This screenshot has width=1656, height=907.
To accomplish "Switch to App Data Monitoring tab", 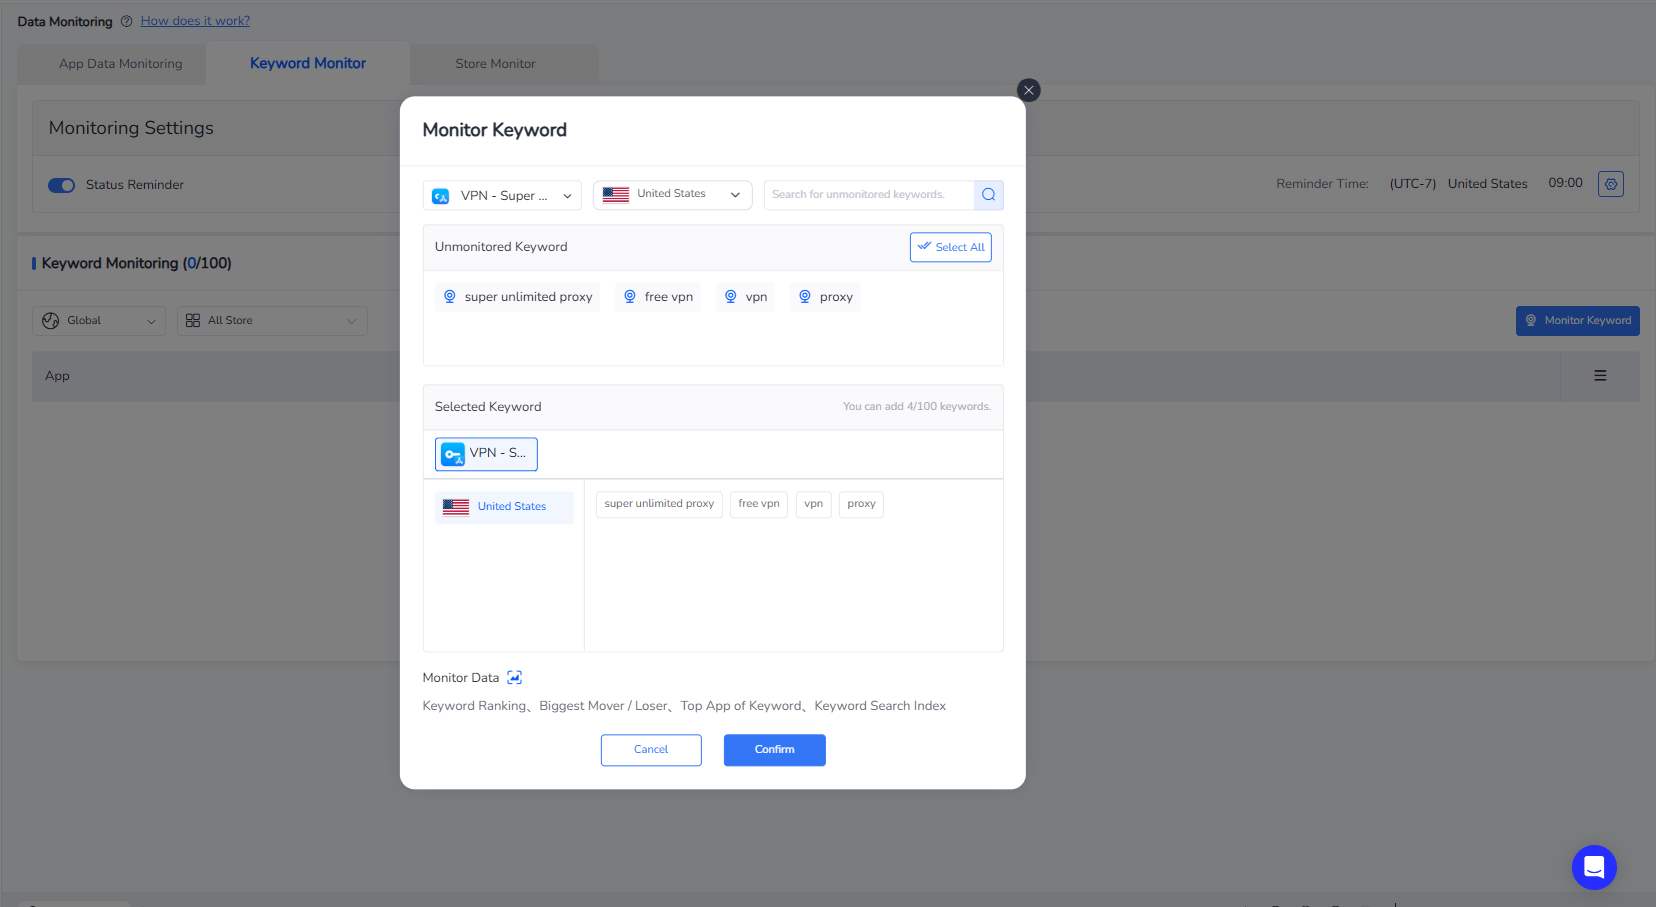I will point(121,64).
